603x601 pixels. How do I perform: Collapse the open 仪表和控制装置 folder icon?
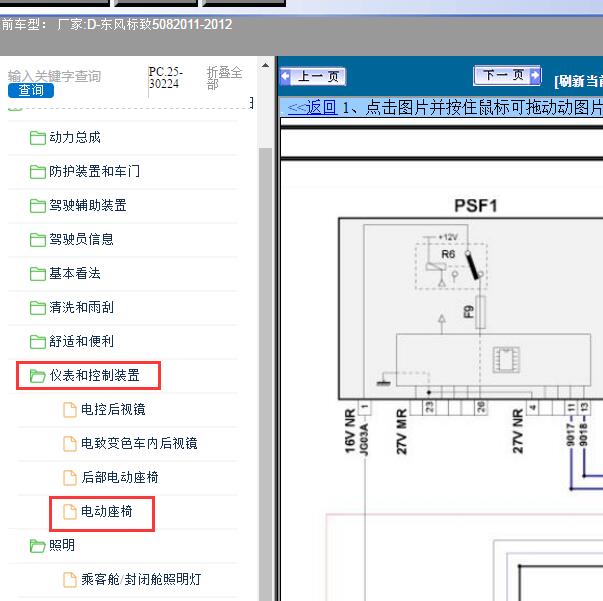[38, 376]
